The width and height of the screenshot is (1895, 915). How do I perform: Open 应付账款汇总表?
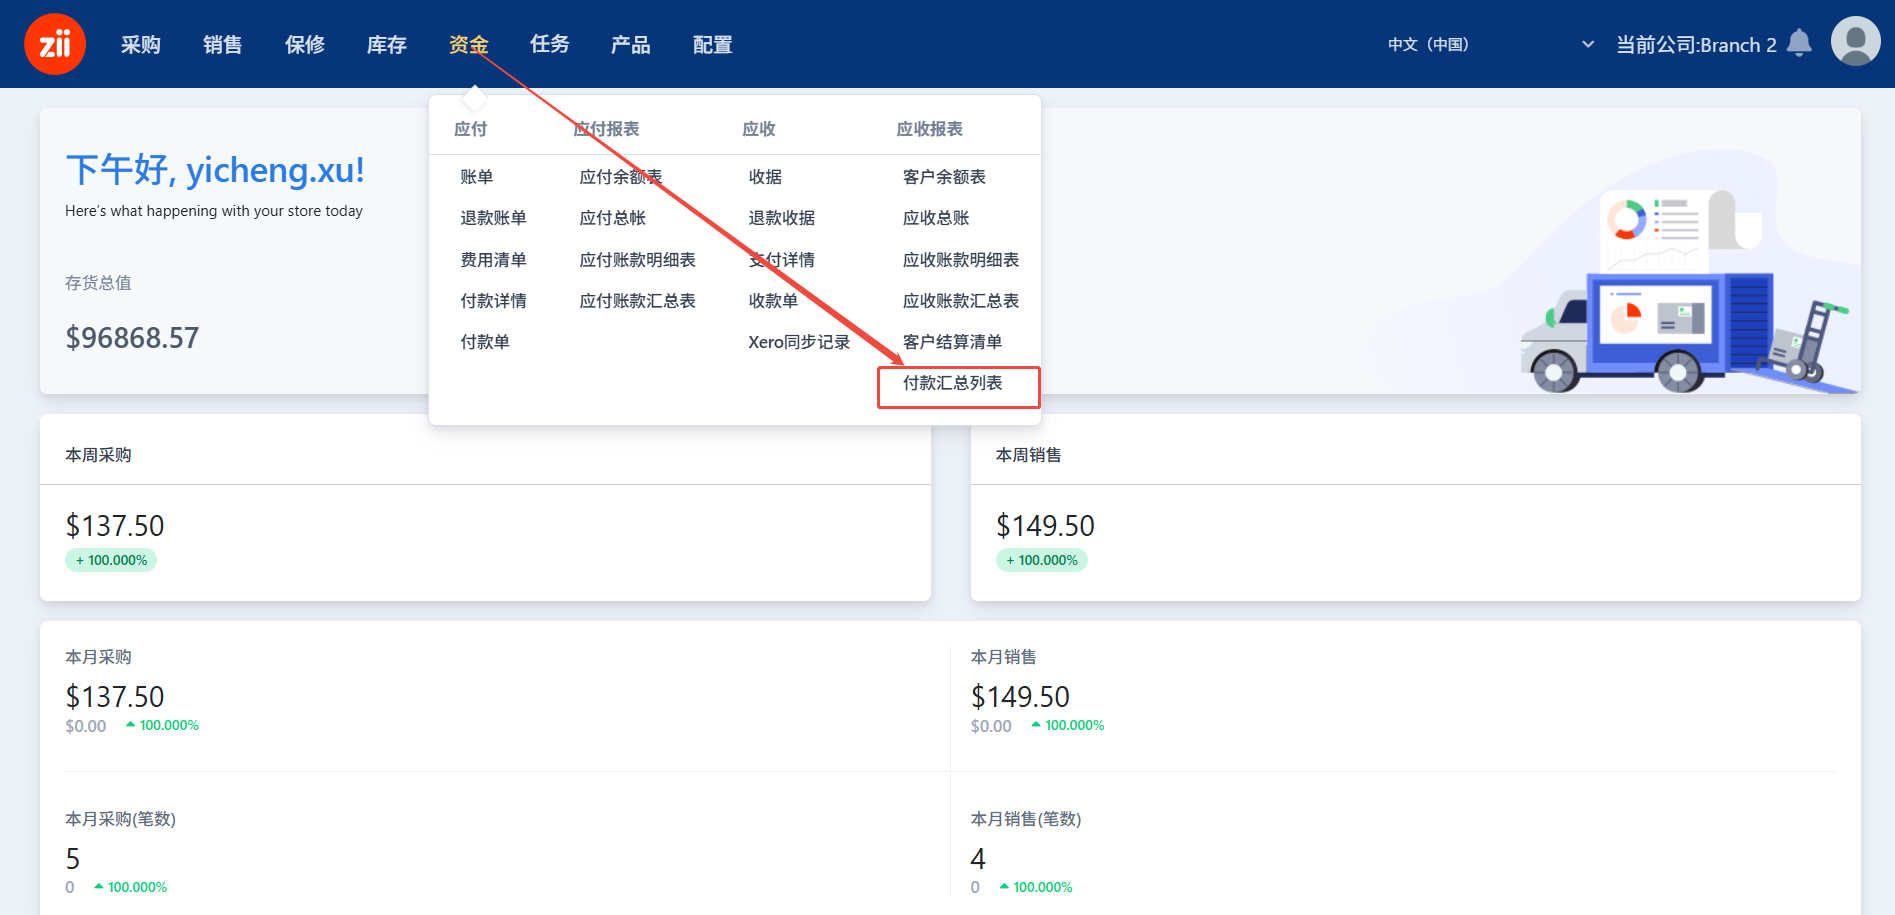(638, 301)
